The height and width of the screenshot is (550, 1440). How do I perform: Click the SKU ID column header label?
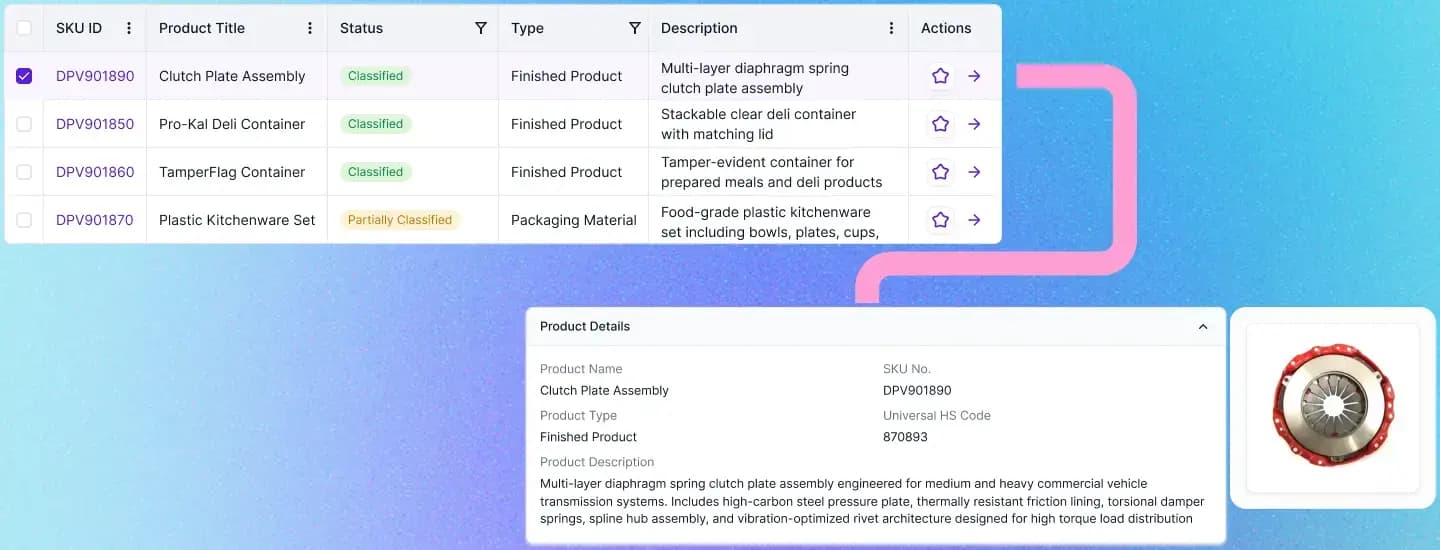(79, 28)
